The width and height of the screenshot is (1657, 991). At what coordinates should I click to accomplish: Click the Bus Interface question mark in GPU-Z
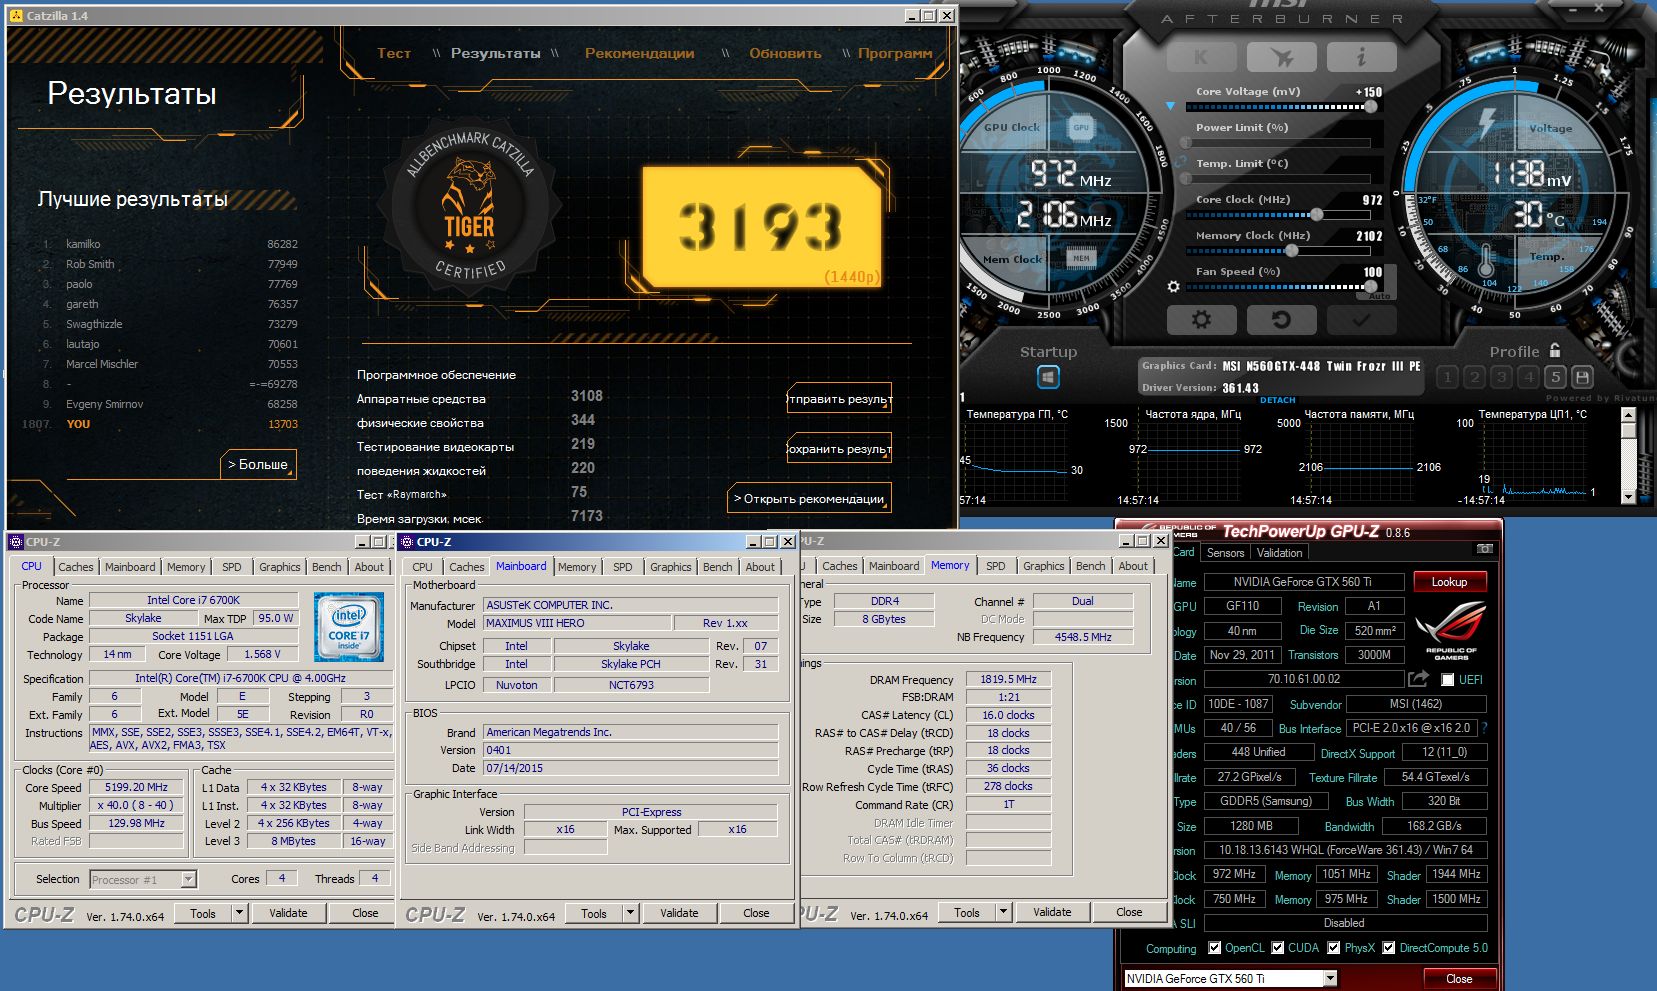(x=1484, y=728)
